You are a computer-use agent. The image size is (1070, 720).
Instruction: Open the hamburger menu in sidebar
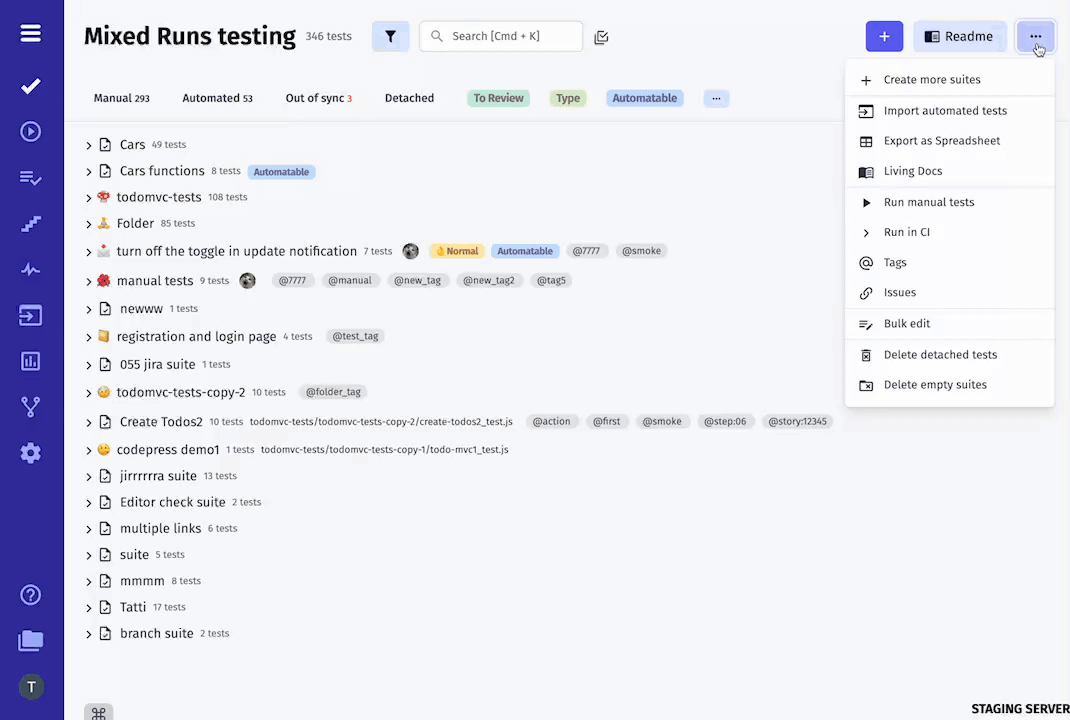click(x=31, y=33)
